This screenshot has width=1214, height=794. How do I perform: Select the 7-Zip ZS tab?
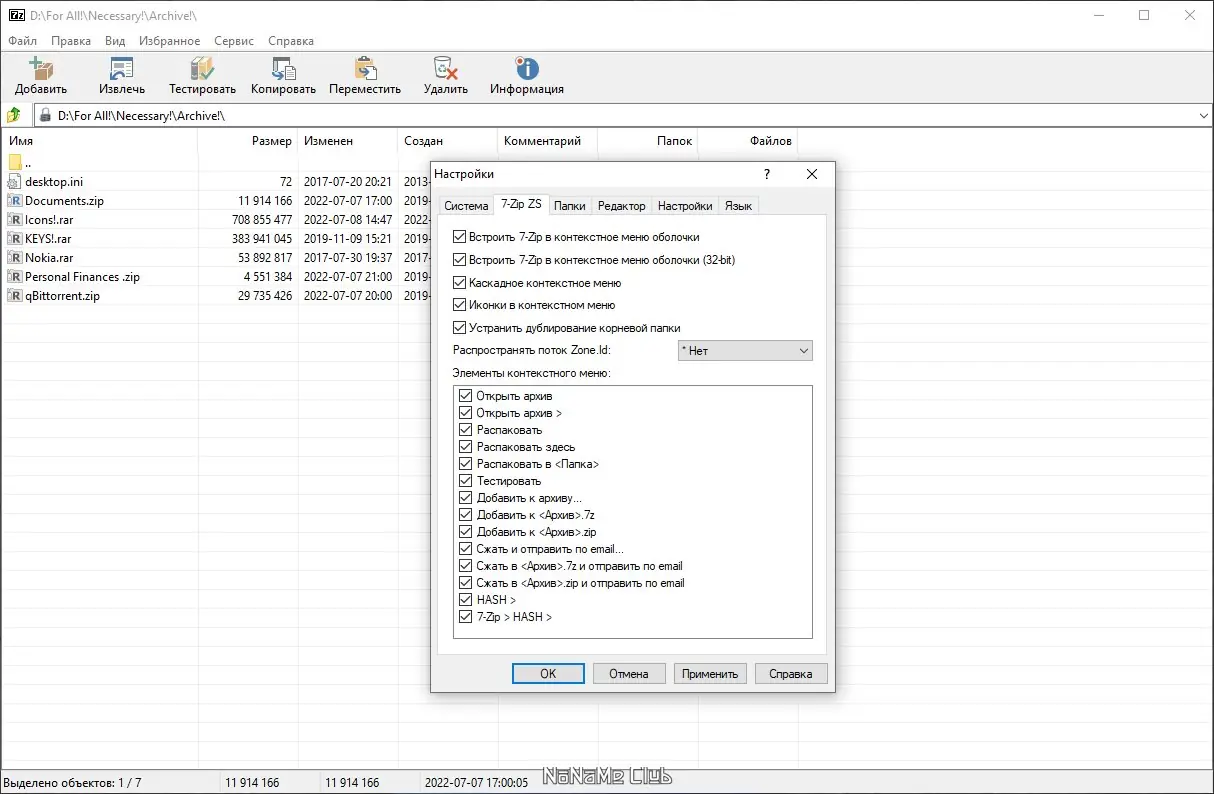[x=521, y=204]
